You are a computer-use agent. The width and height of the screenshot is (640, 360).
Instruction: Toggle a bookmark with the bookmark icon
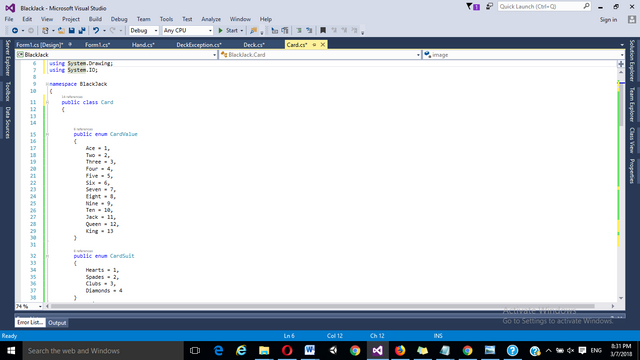point(323,31)
